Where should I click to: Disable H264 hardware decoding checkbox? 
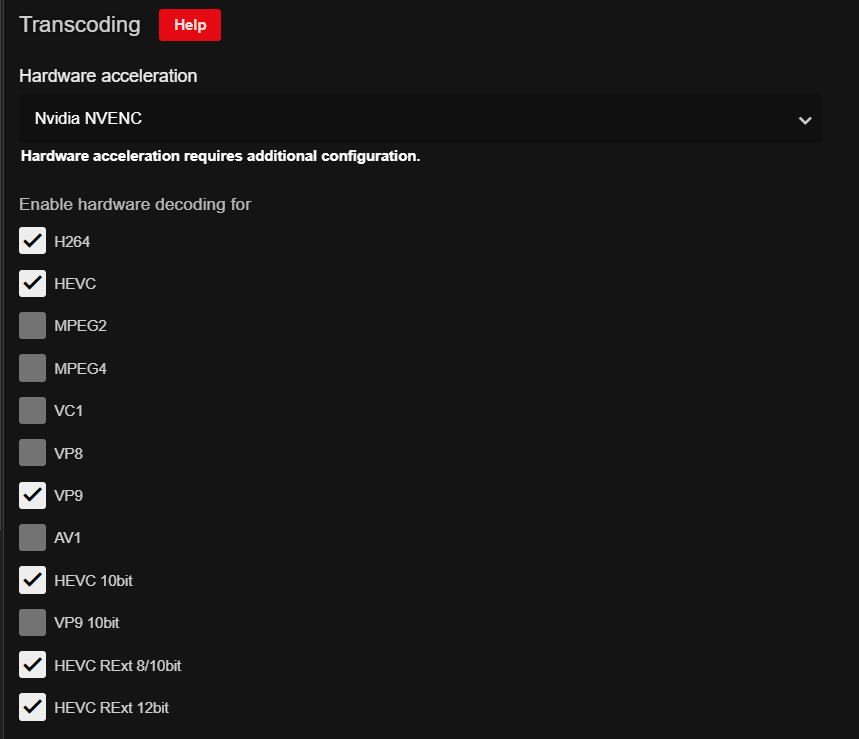(33, 241)
